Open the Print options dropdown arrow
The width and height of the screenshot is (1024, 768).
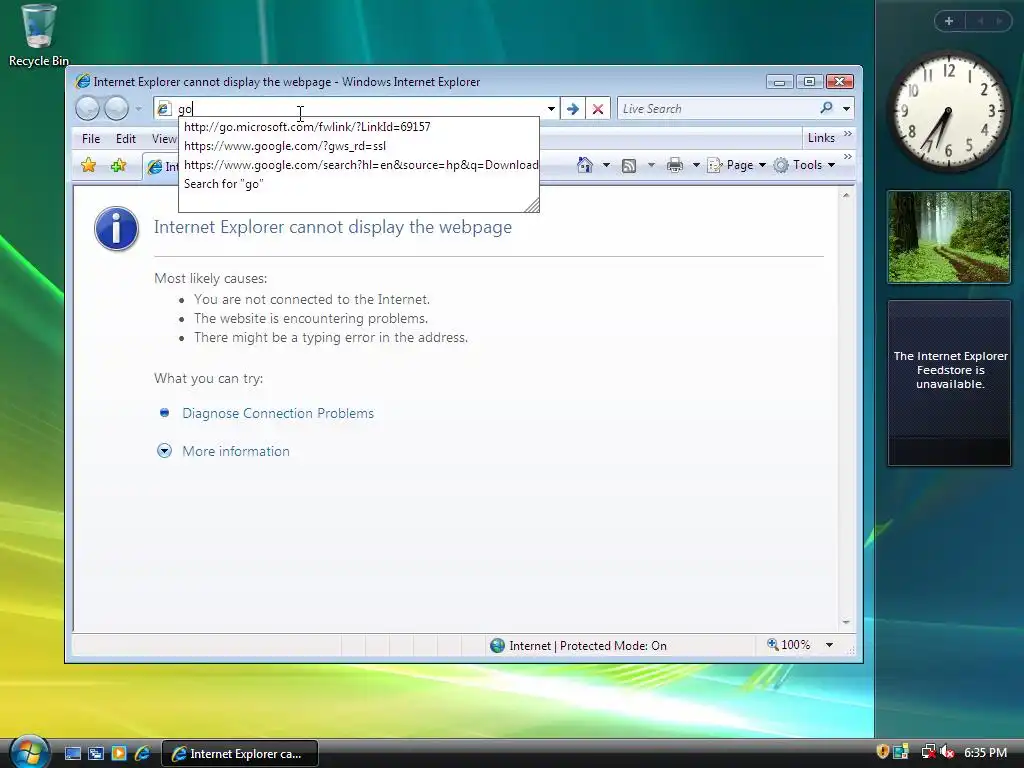(x=696, y=165)
